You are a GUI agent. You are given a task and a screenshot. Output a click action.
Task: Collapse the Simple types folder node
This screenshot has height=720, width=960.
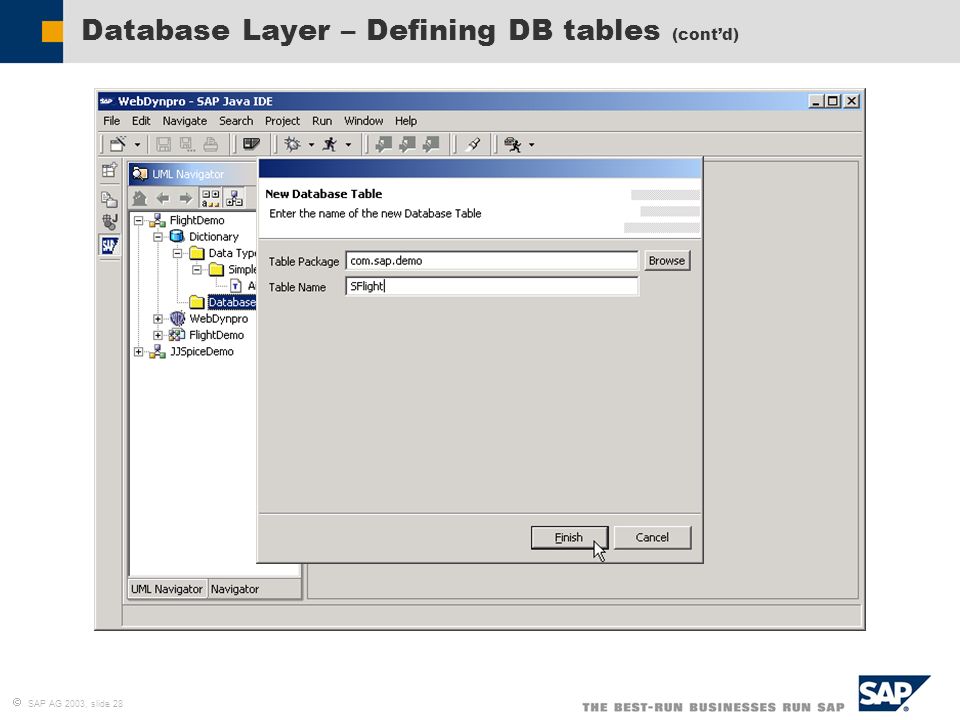(197, 269)
